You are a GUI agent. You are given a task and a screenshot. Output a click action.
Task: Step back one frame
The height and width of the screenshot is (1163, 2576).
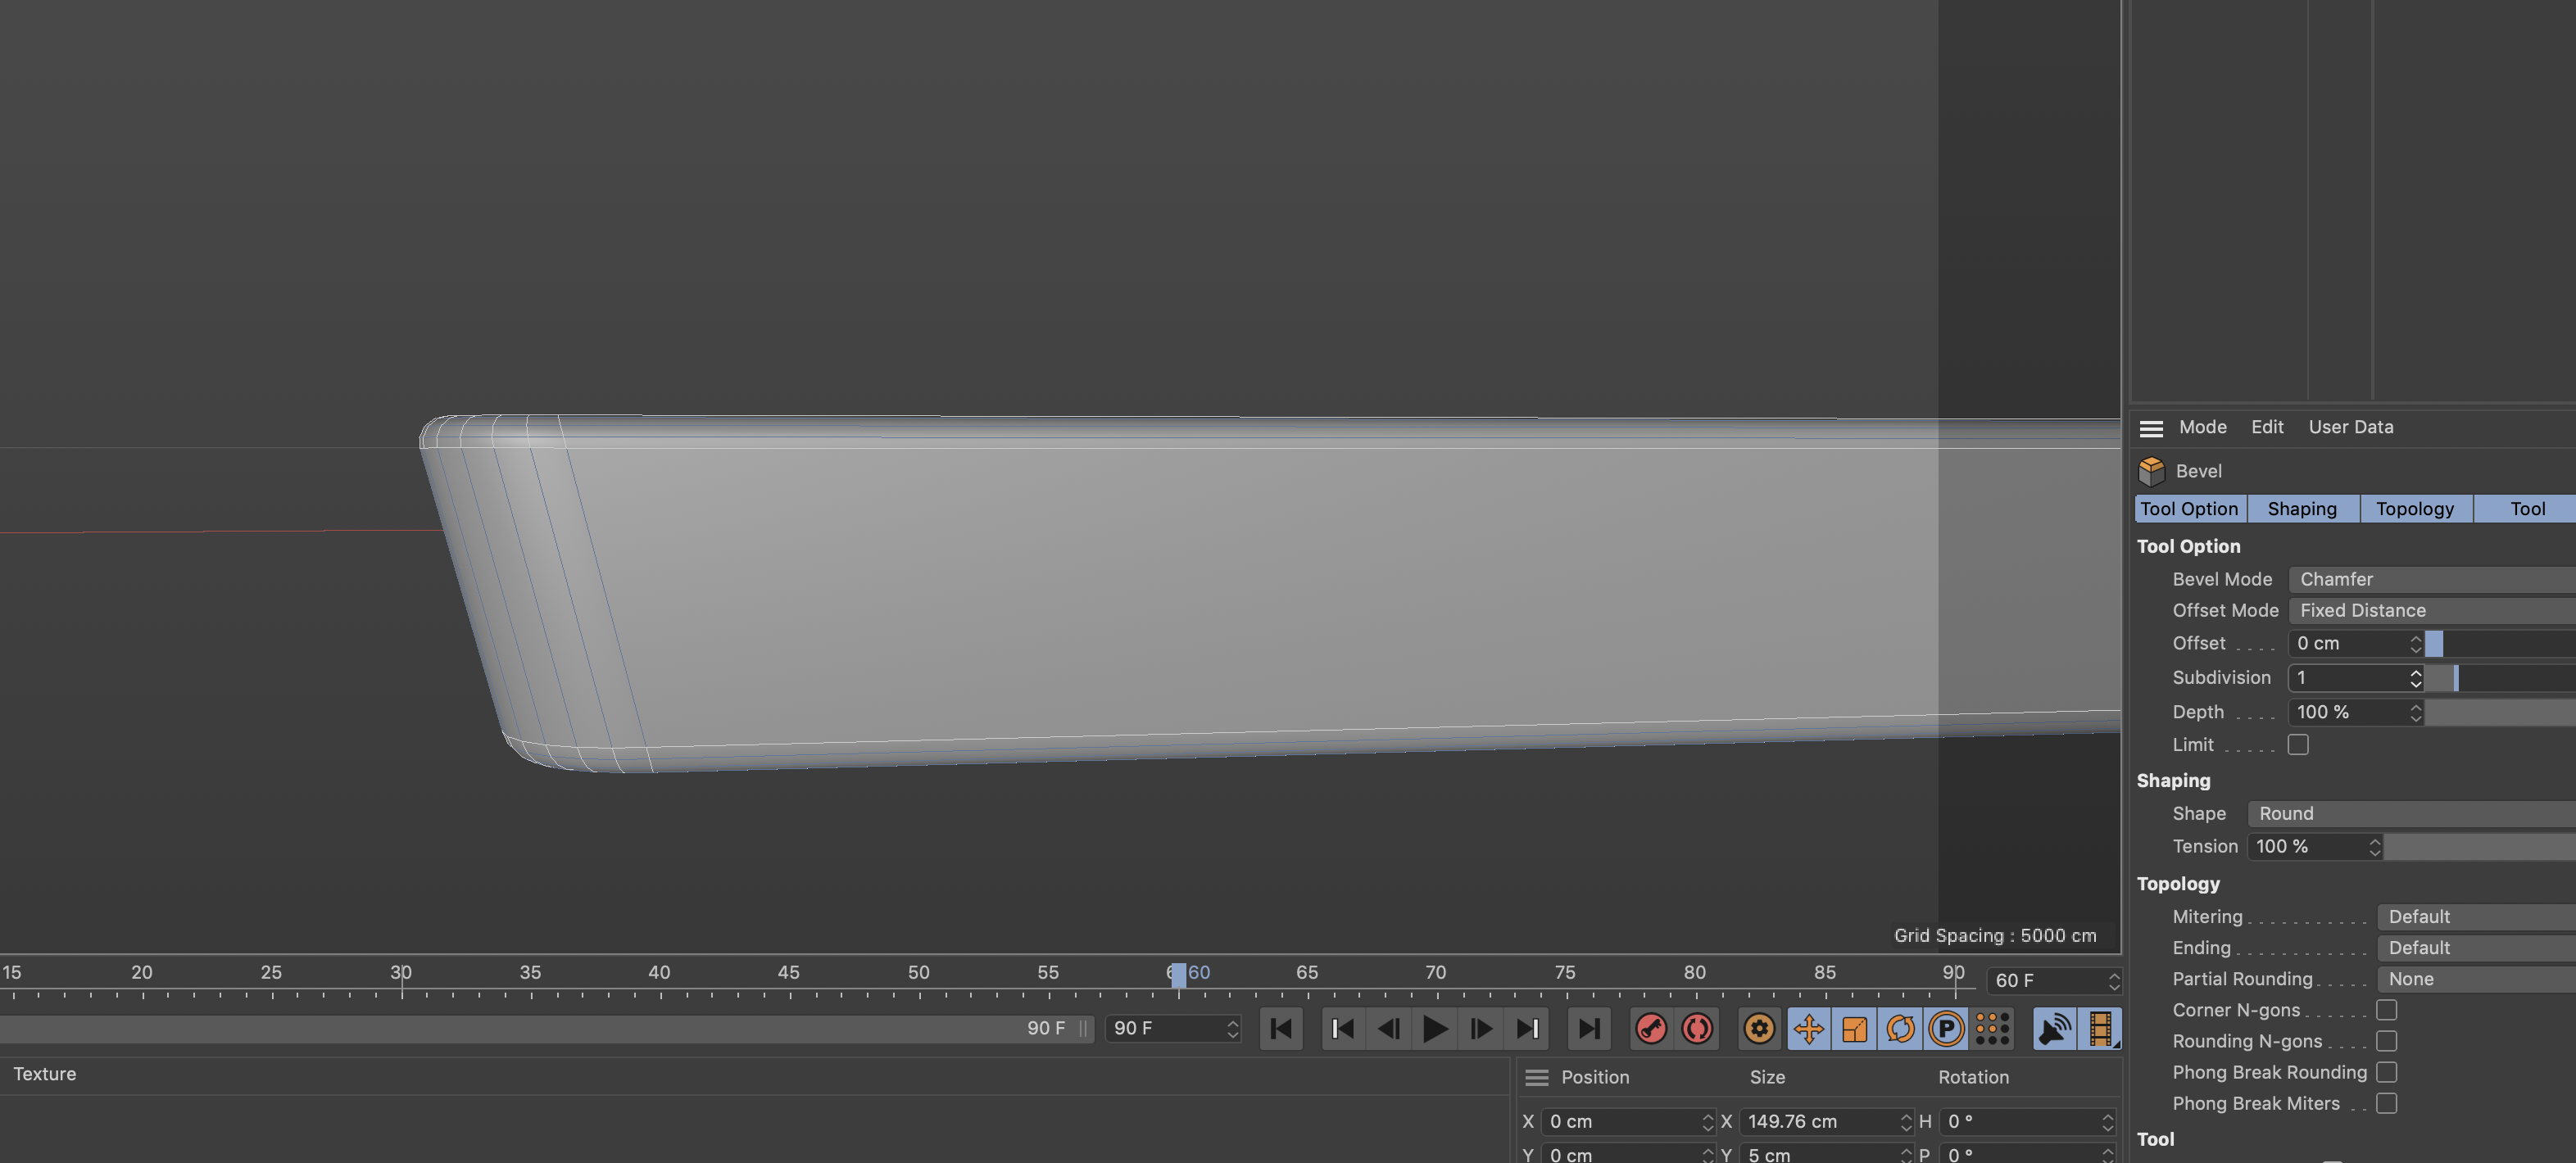tap(1389, 1028)
